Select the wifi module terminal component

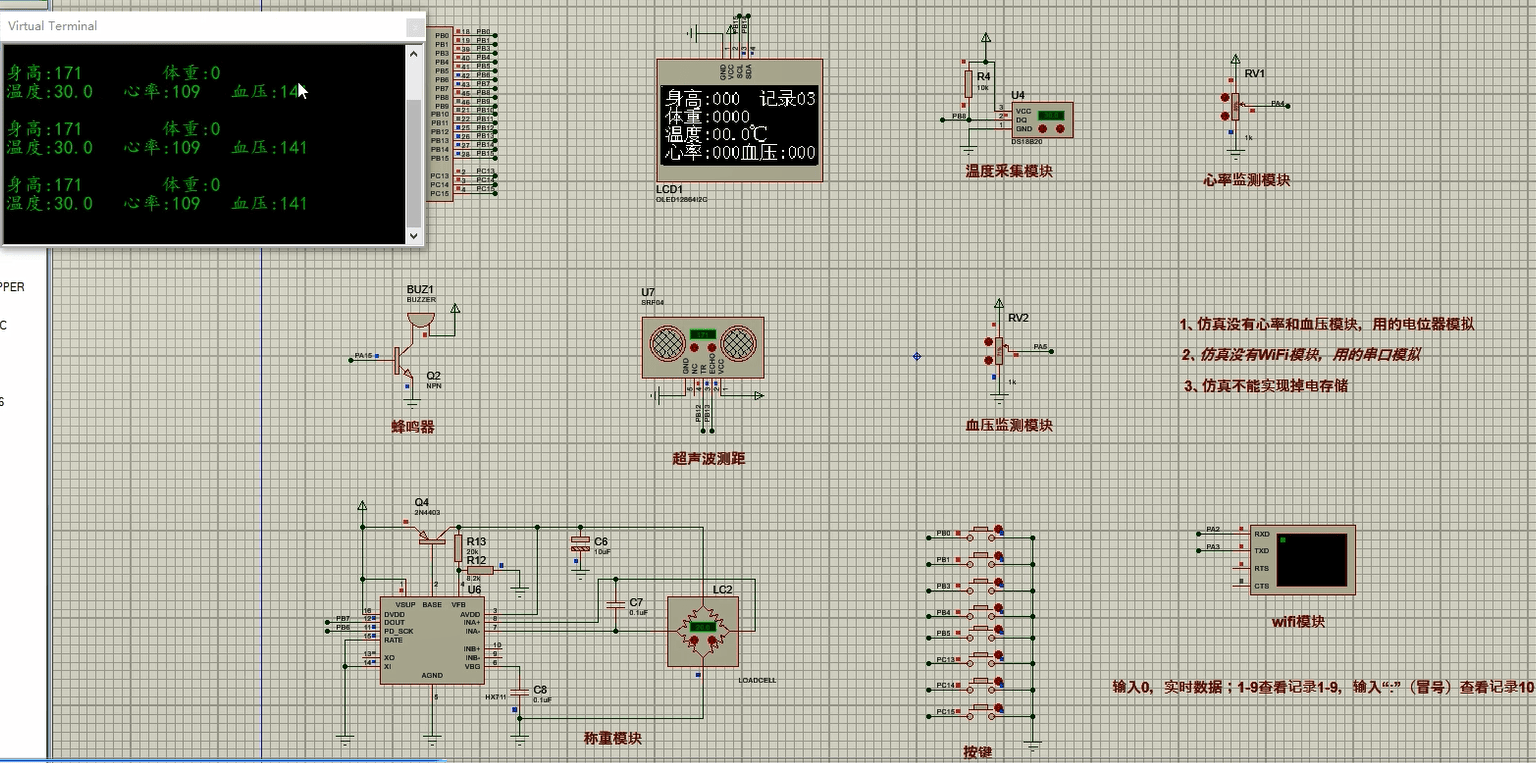pyautogui.click(x=1311, y=560)
